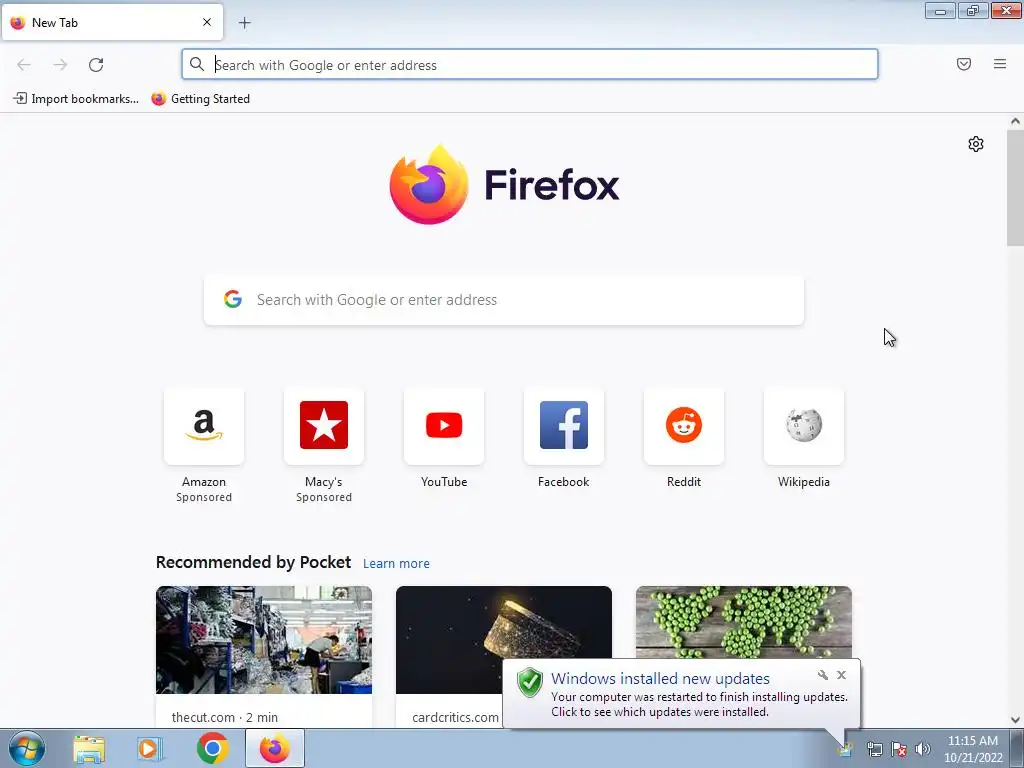Close the New Tab tab
Viewport: 1024px width, 768px height.
(207, 22)
